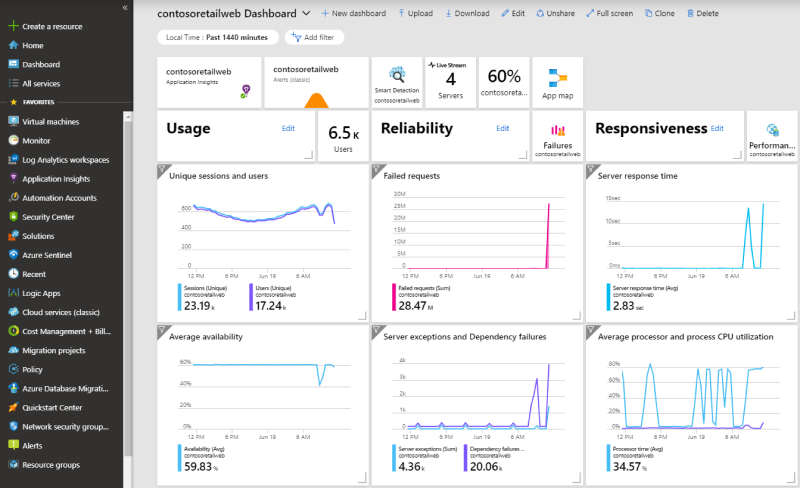Open the Azure Sentinel icon
800x488 pixels.
13,255
